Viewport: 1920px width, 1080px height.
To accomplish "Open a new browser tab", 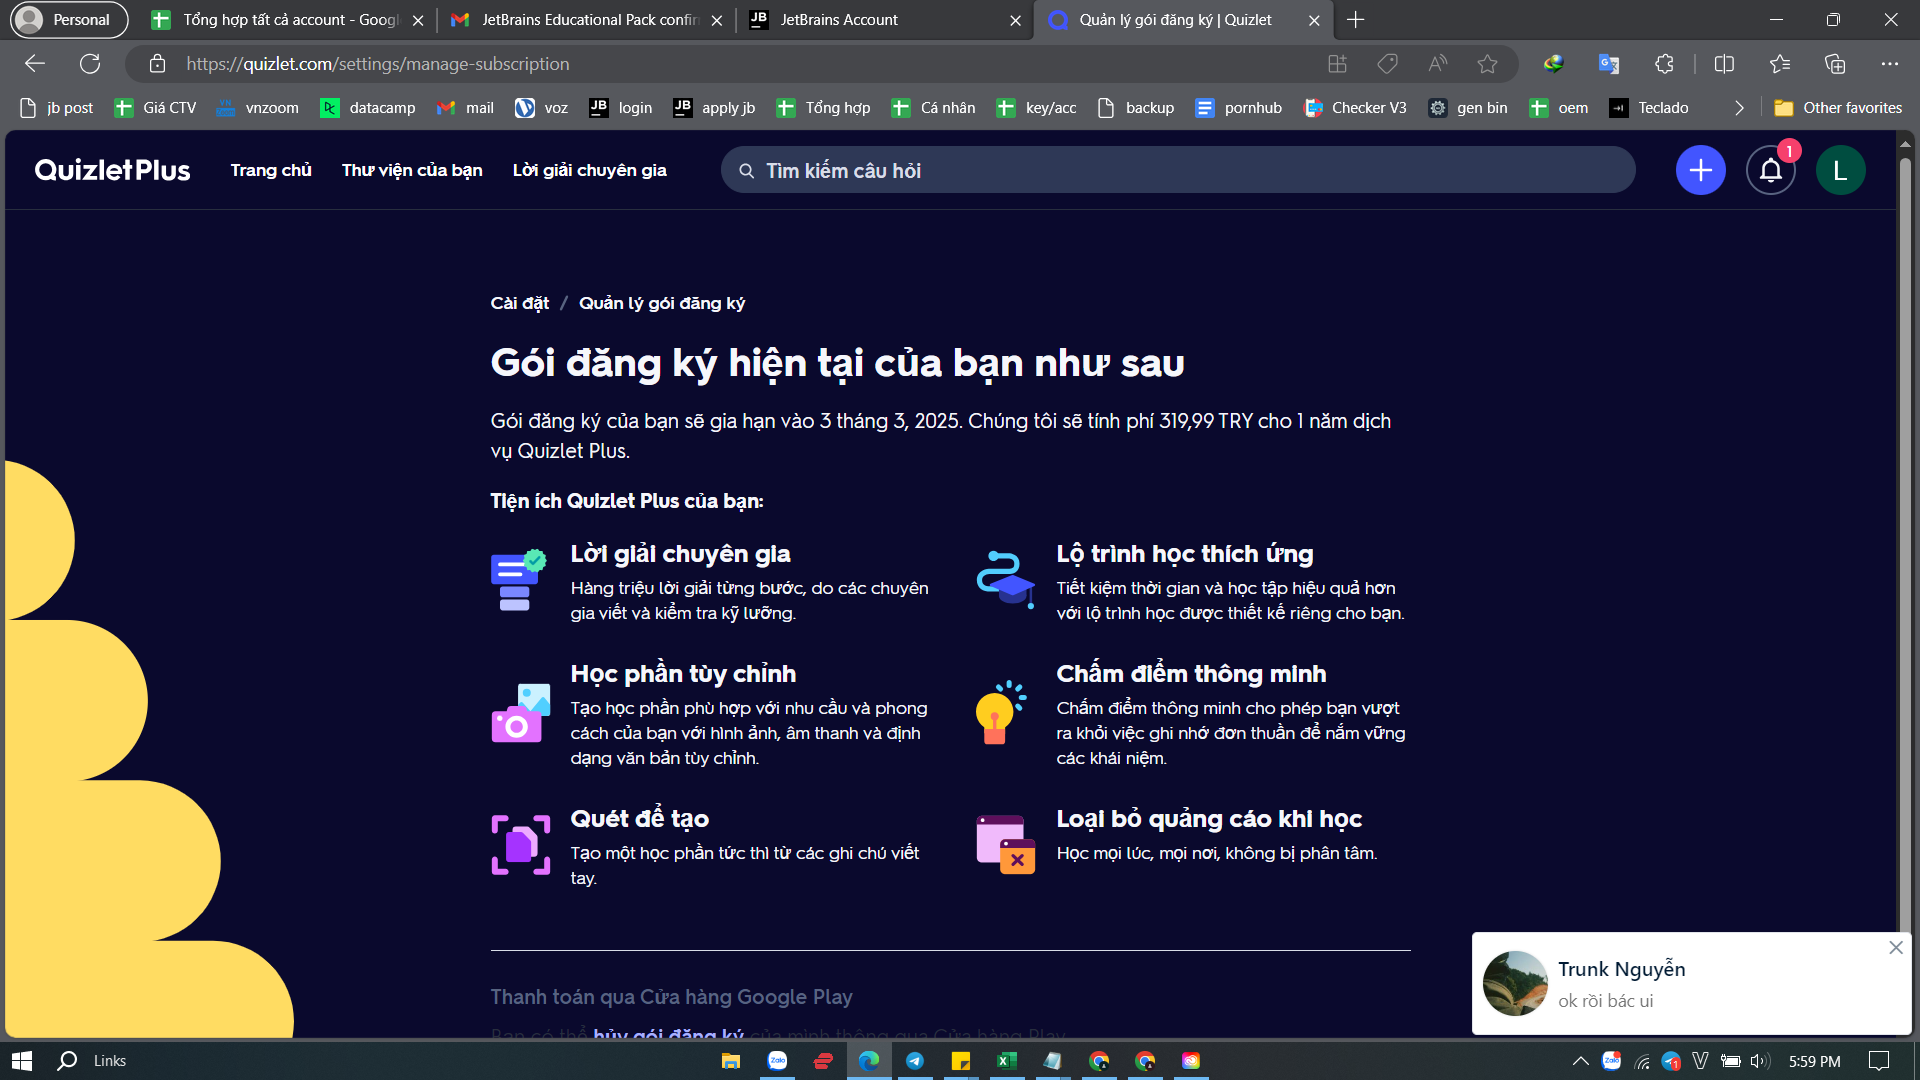I will [1355, 20].
